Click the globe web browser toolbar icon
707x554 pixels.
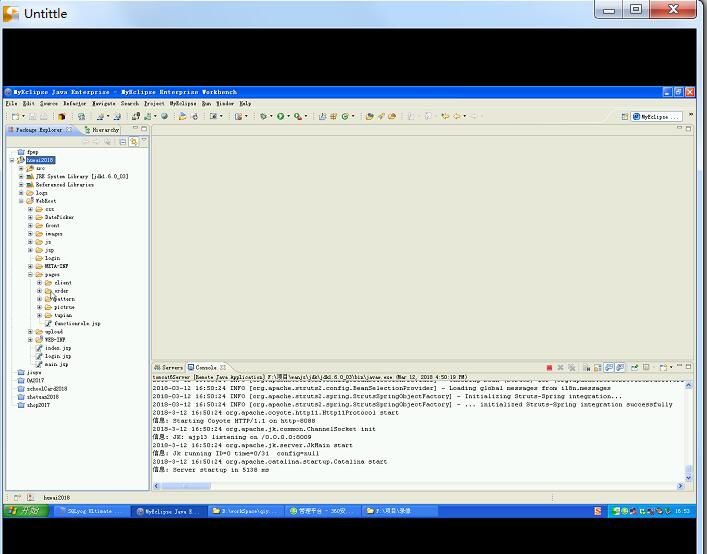[165, 116]
